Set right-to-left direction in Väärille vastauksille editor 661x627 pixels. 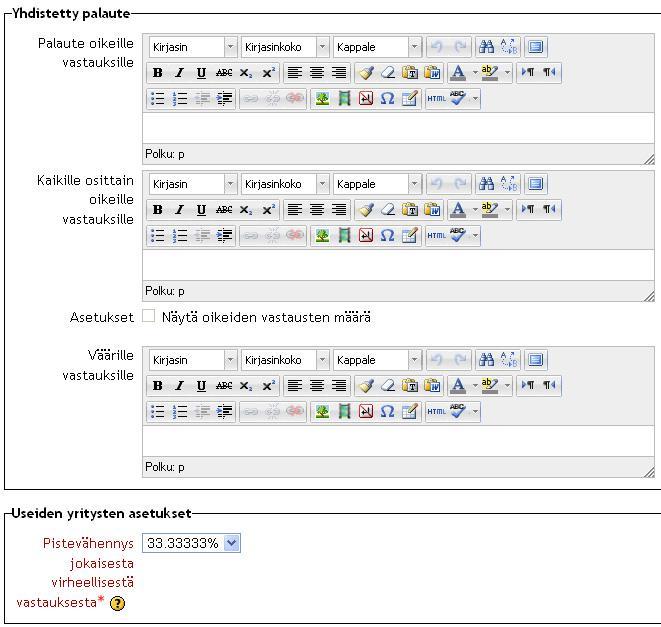pyautogui.click(x=549, y=385)
